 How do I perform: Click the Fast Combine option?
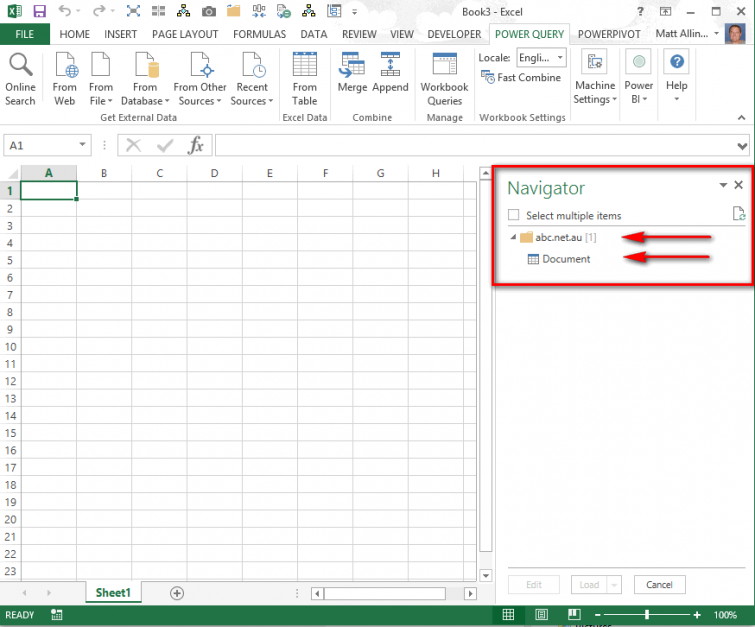click(x=521, y=78)
